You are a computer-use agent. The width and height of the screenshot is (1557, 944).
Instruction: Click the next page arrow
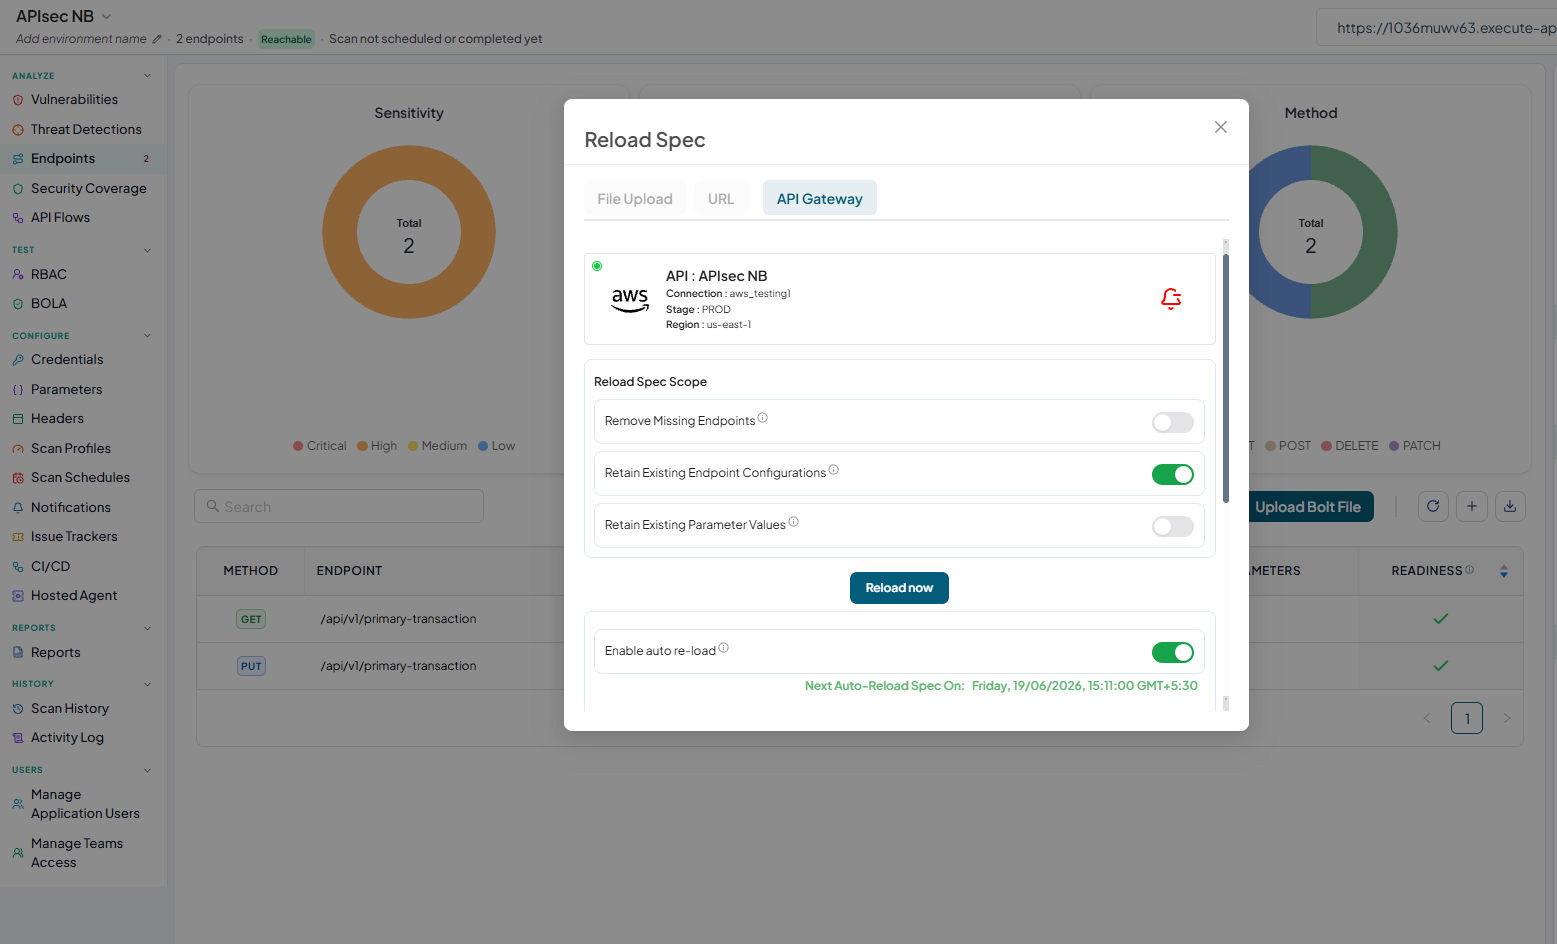click(1507, 718)
